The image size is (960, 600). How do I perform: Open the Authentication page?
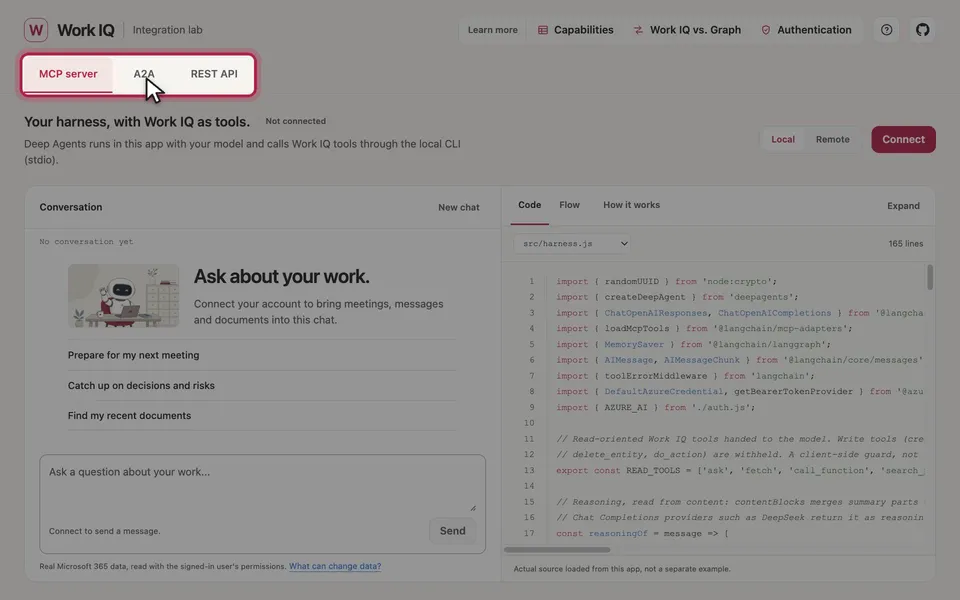[x=806, y=30]
